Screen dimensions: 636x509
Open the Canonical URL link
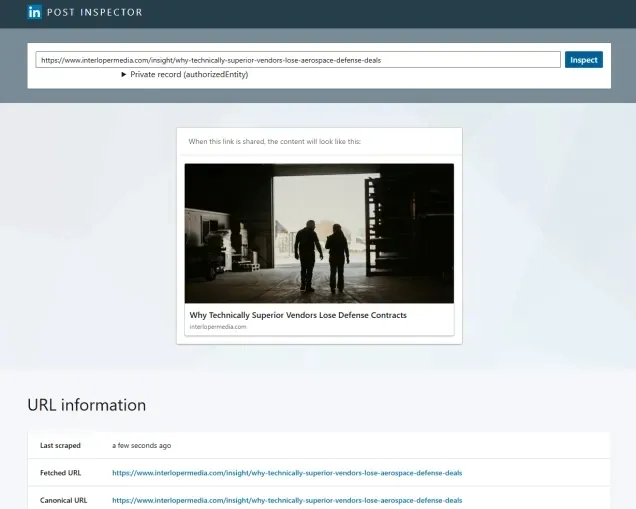coord(287,499)
